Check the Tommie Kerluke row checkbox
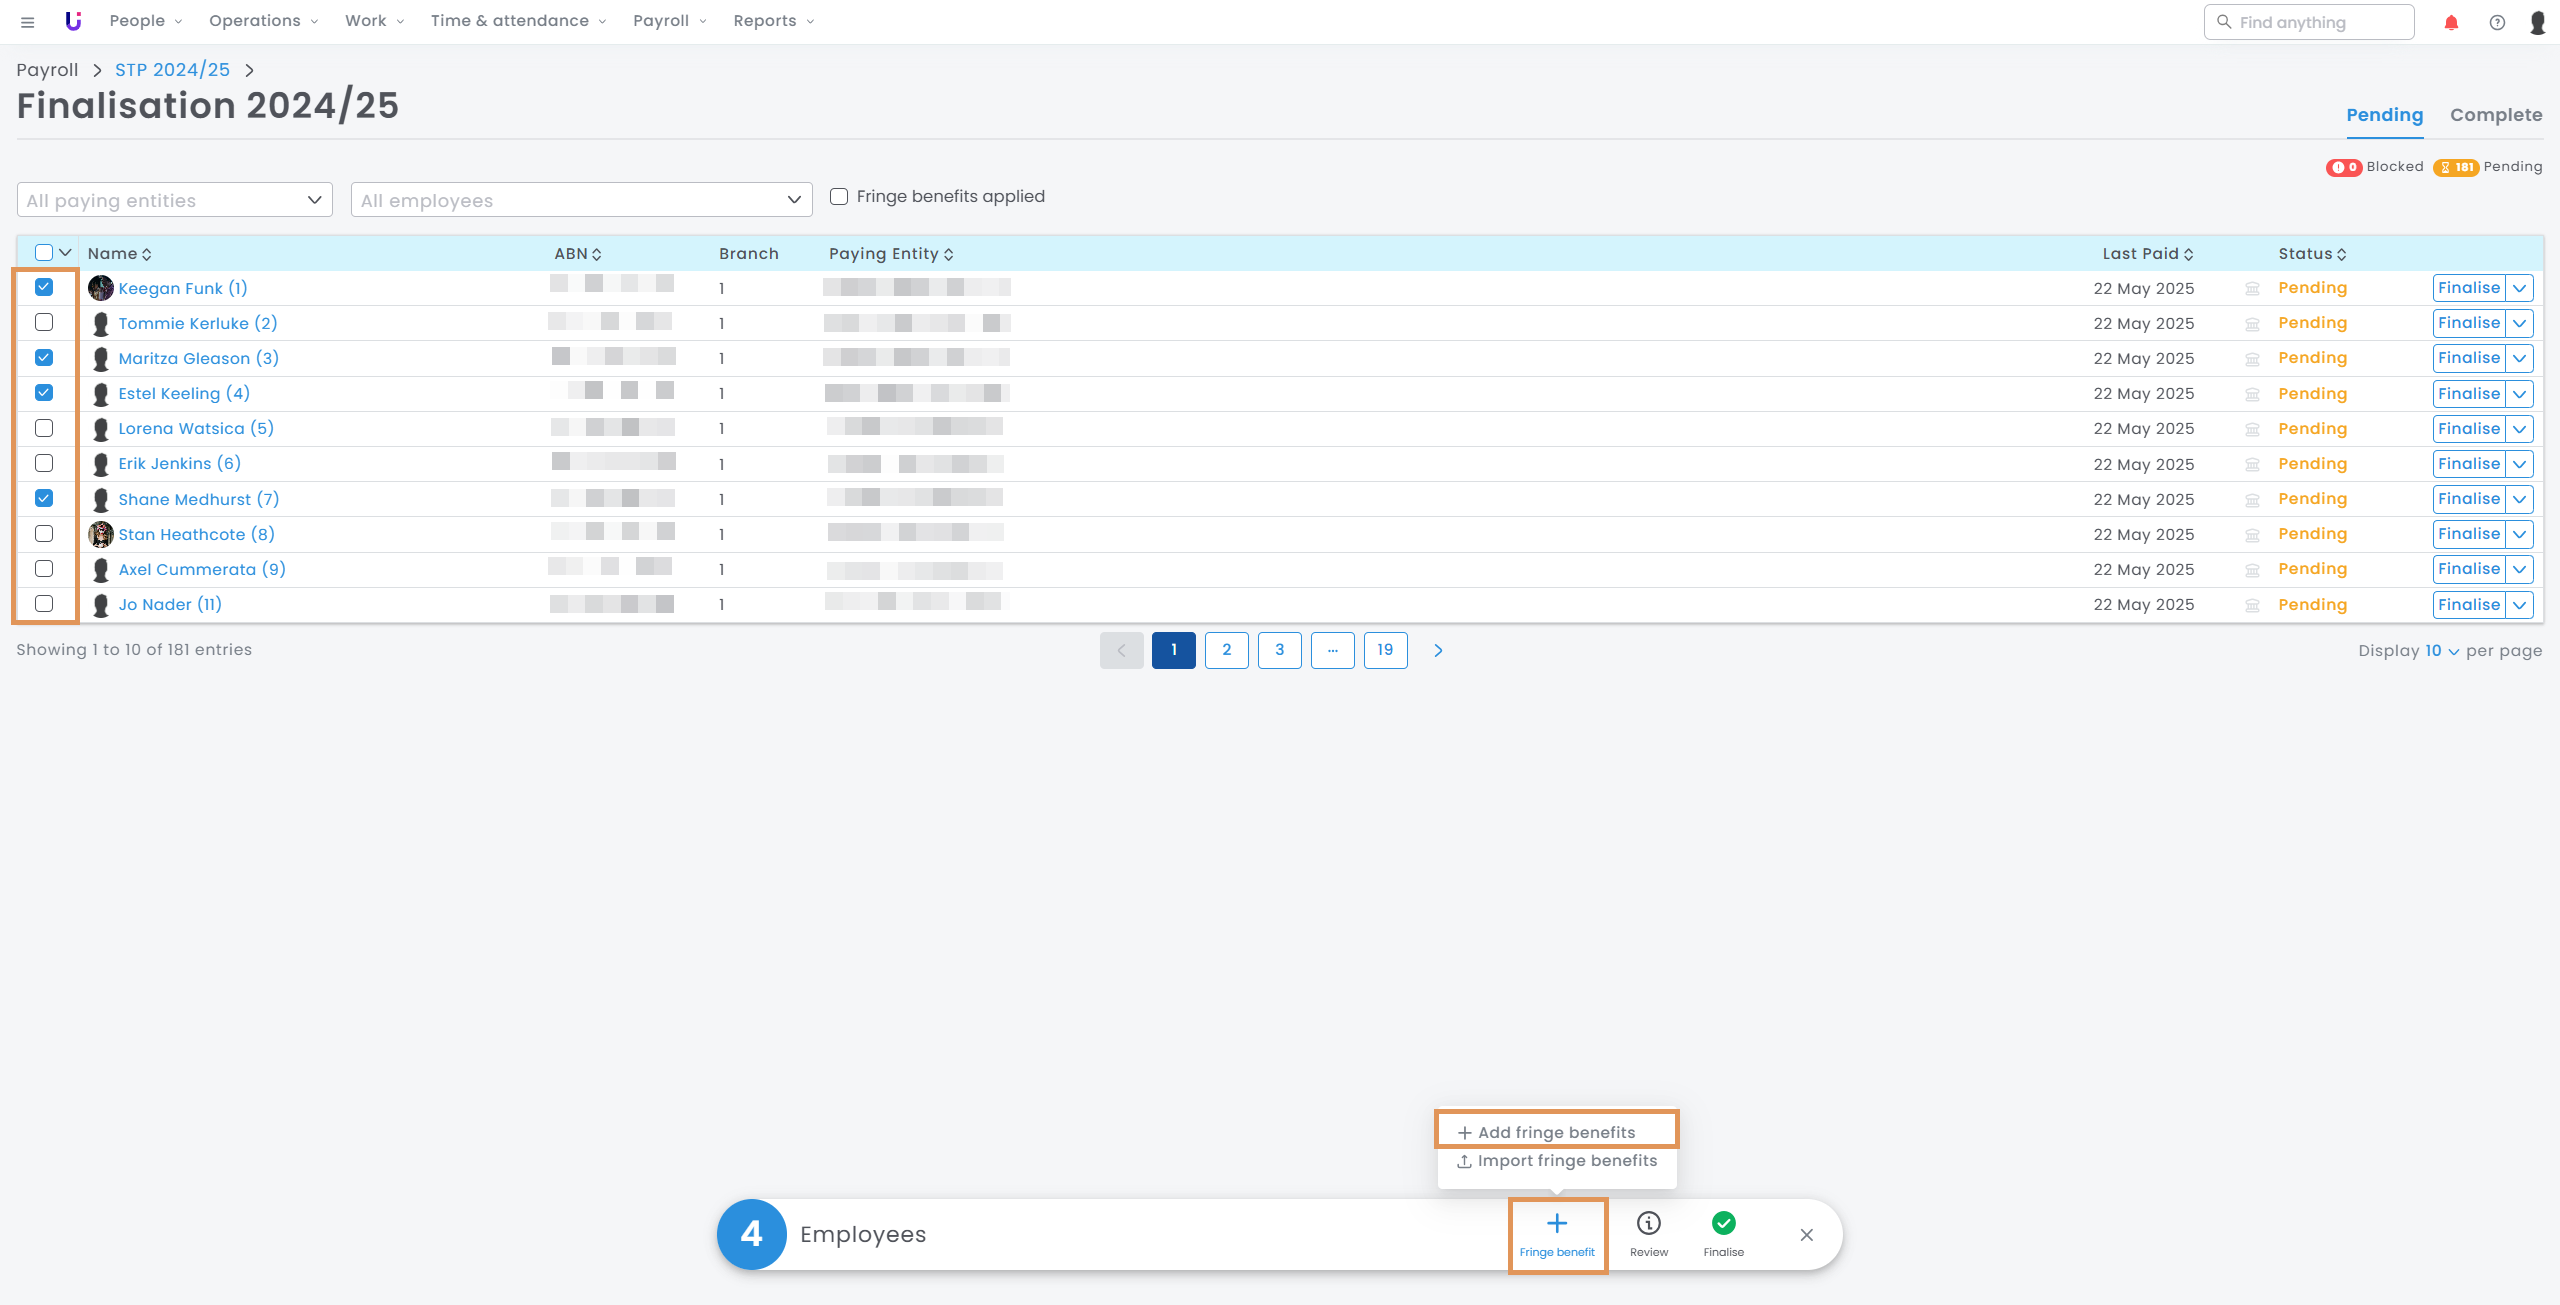The height and width of the screenshot is (1305, 2560). tap(44, 322)
